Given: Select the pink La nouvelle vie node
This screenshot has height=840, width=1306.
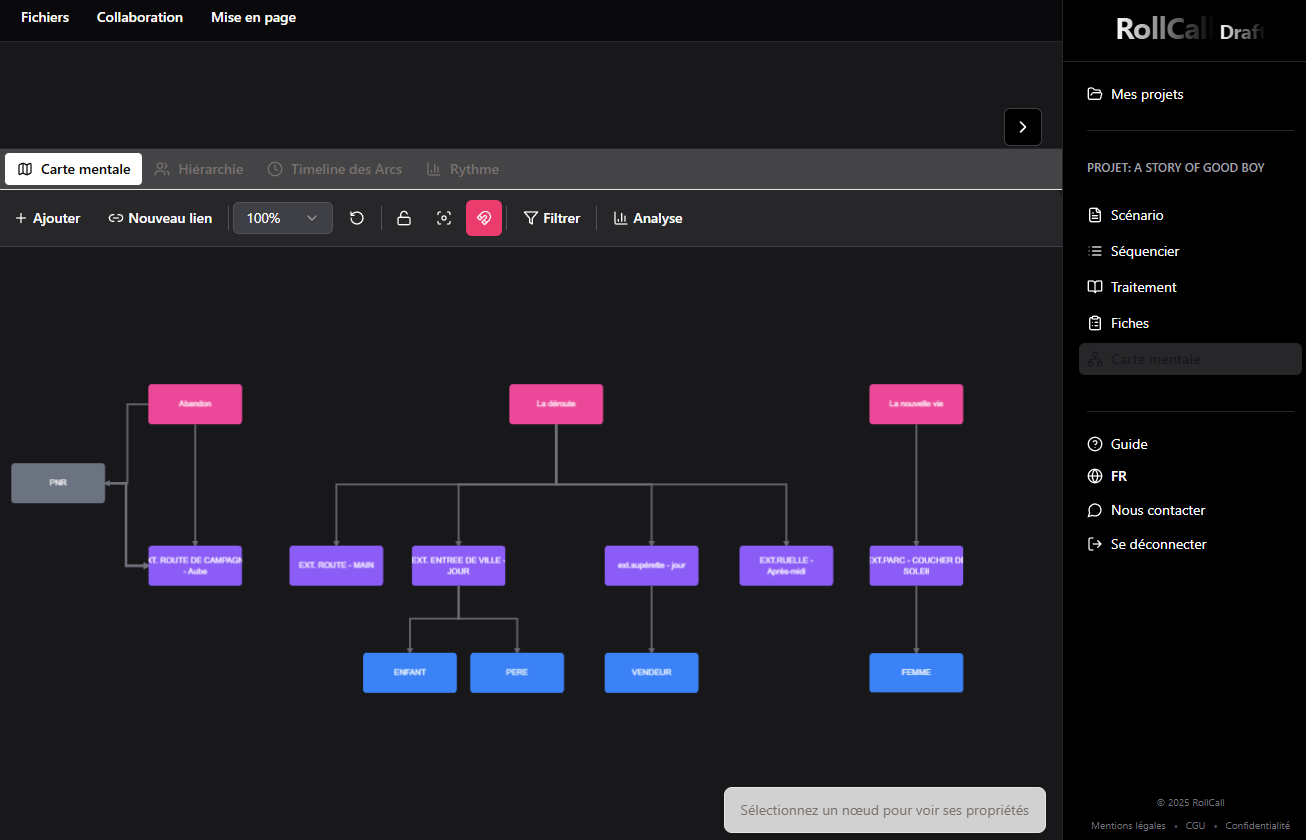Looking at the screenshot, I should pyautogui.click(x=916, y=404).
